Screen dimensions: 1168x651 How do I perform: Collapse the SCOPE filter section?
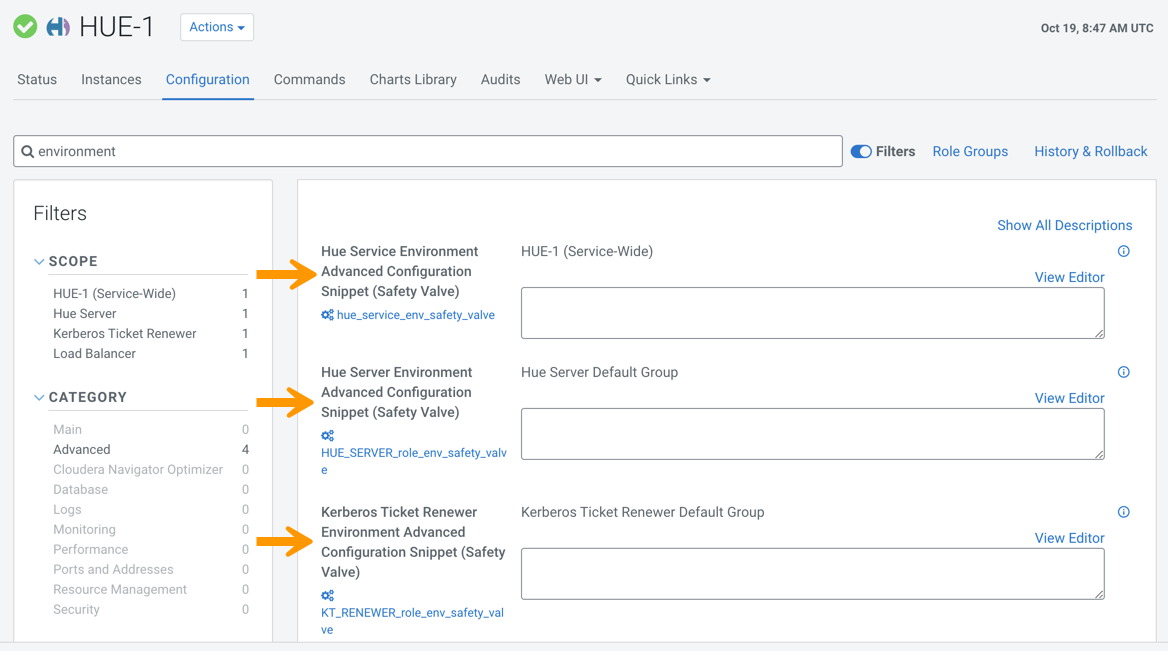(x=39, y=262)
